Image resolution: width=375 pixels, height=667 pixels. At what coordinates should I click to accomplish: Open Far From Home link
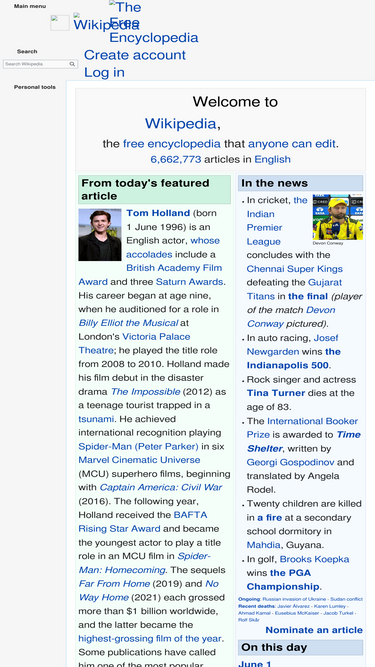[x=114, y=584]
